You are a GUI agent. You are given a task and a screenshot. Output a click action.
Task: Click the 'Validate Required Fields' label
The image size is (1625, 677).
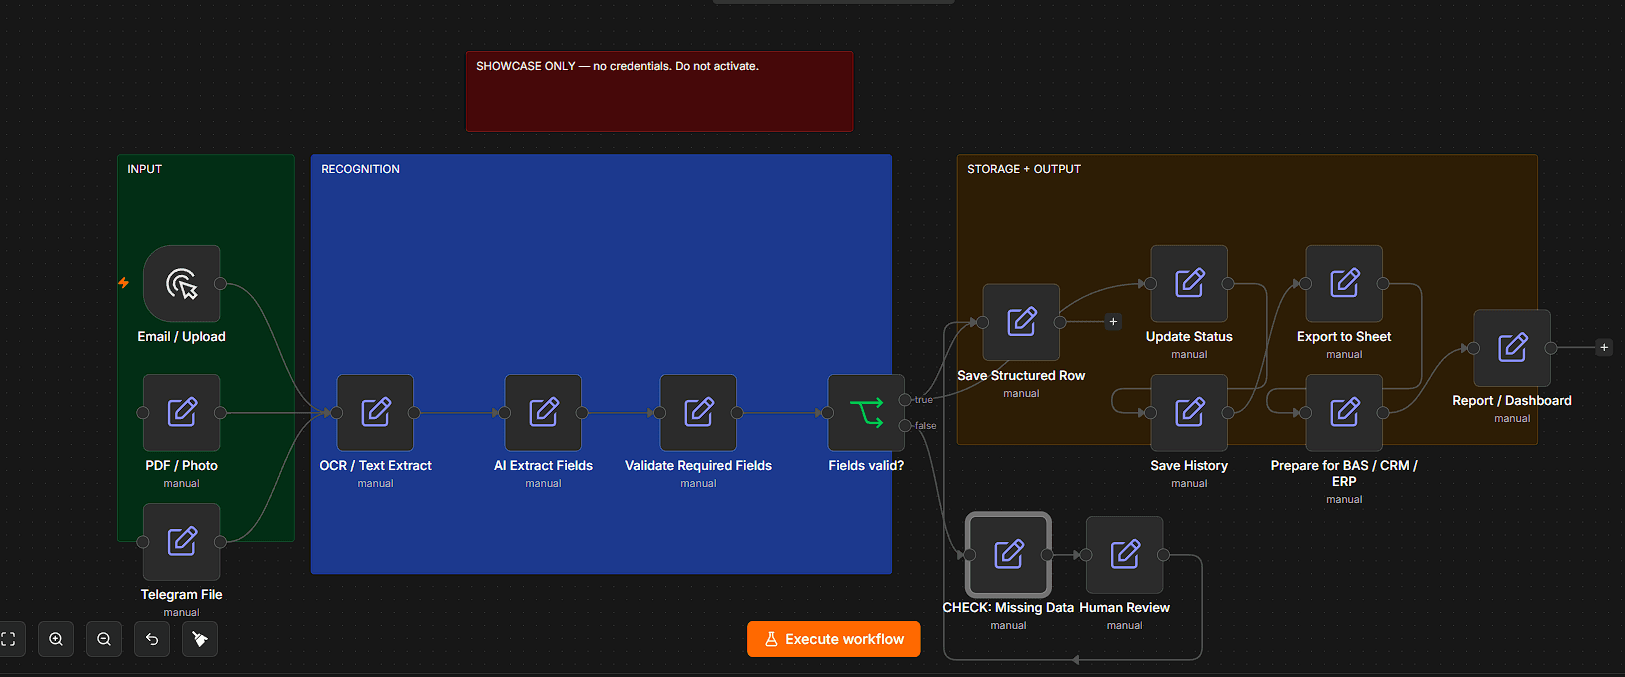coord(698,466)
